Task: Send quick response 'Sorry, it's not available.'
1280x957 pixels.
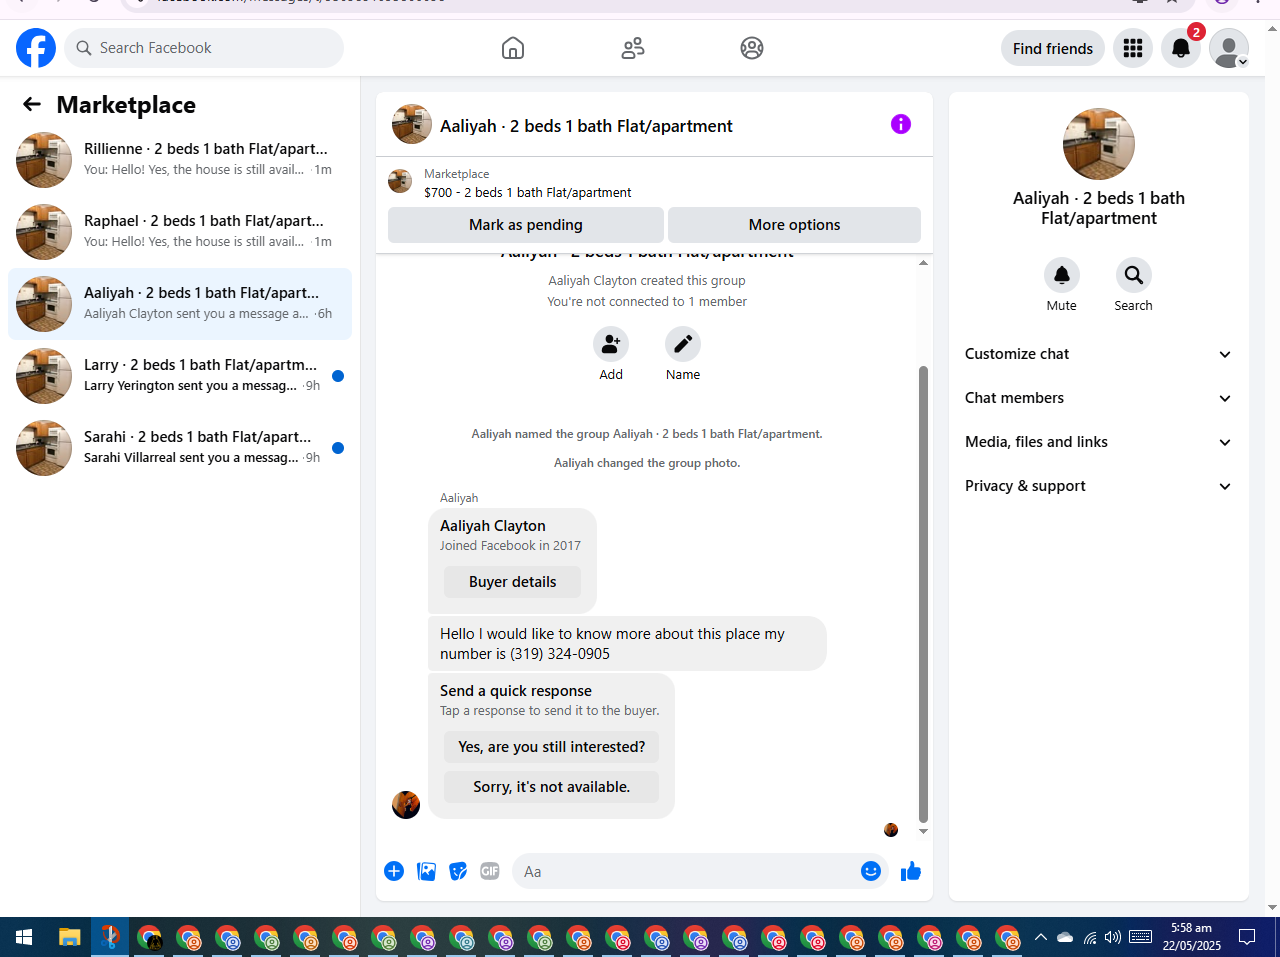Action: tap(551, 787)
